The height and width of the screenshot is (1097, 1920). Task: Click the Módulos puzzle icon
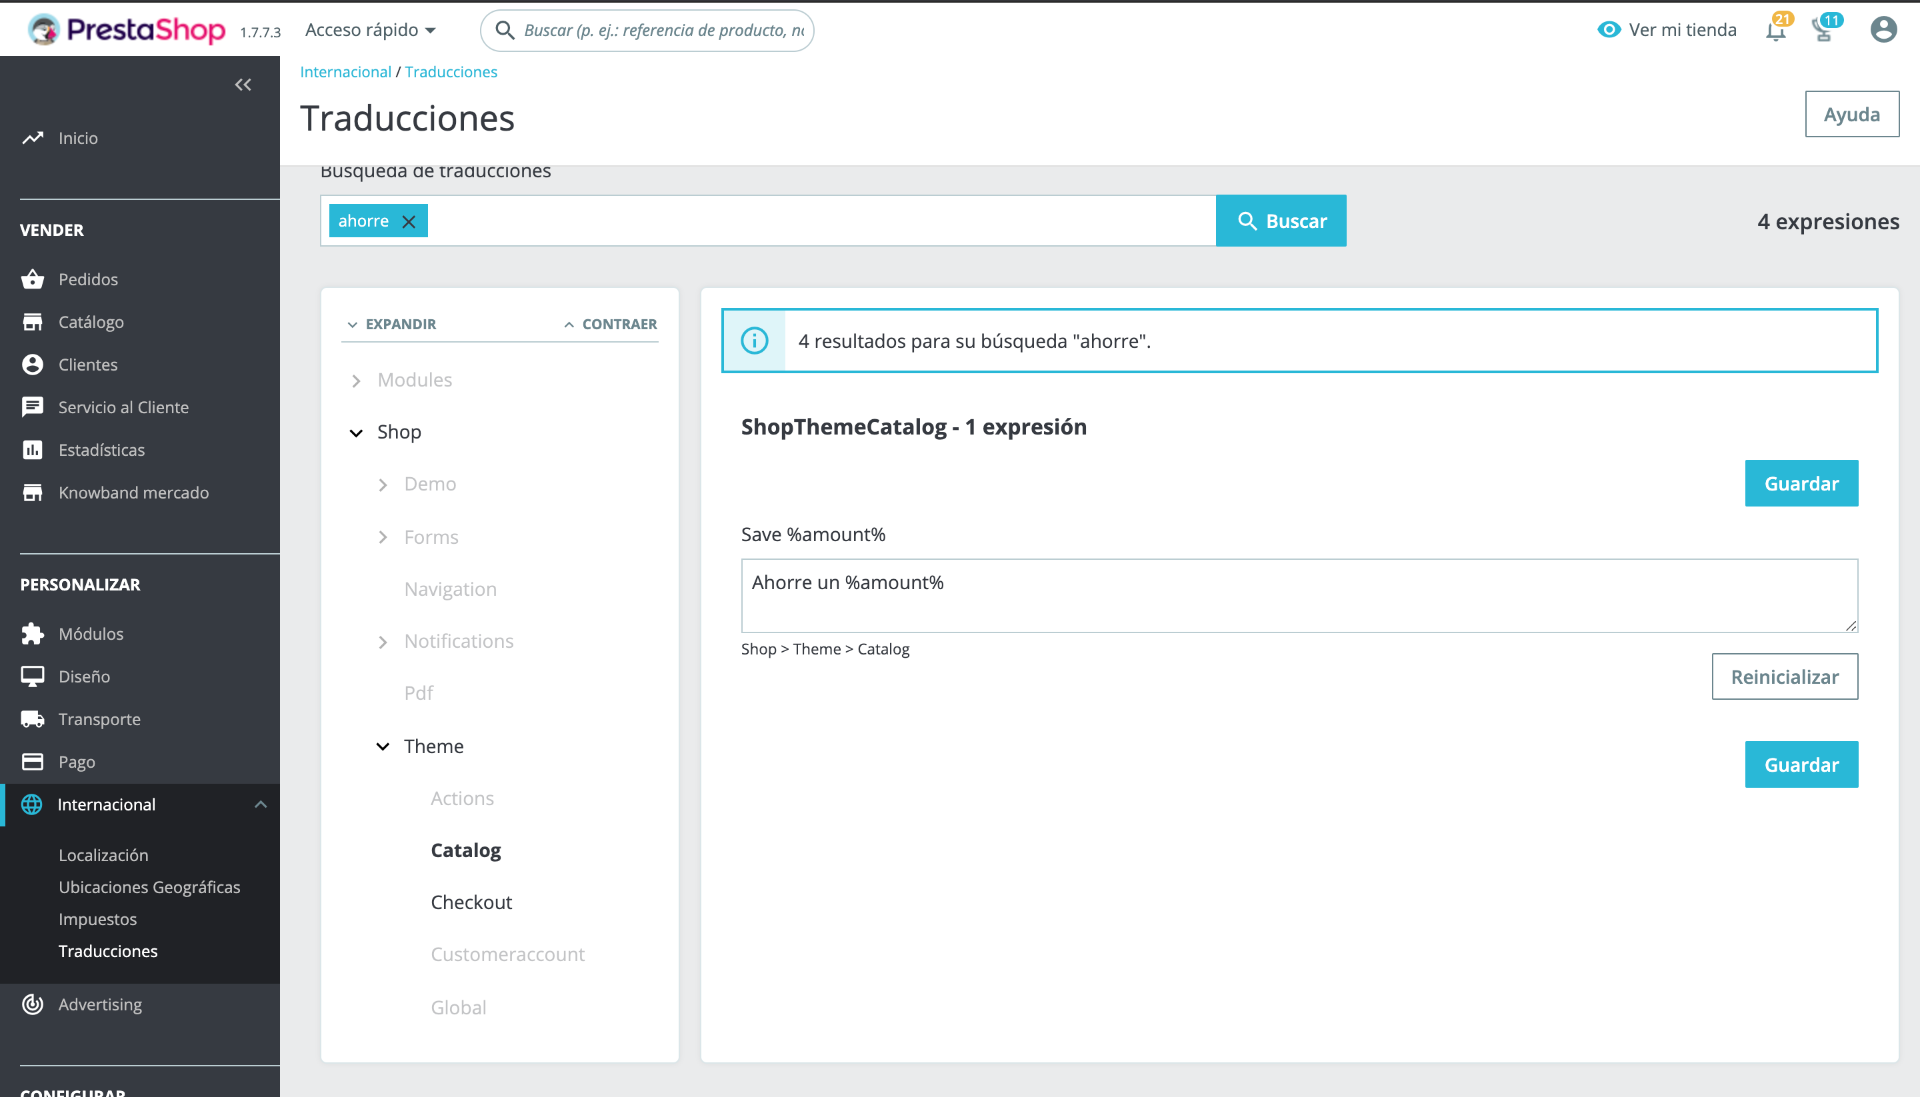(x=33, y=634)
